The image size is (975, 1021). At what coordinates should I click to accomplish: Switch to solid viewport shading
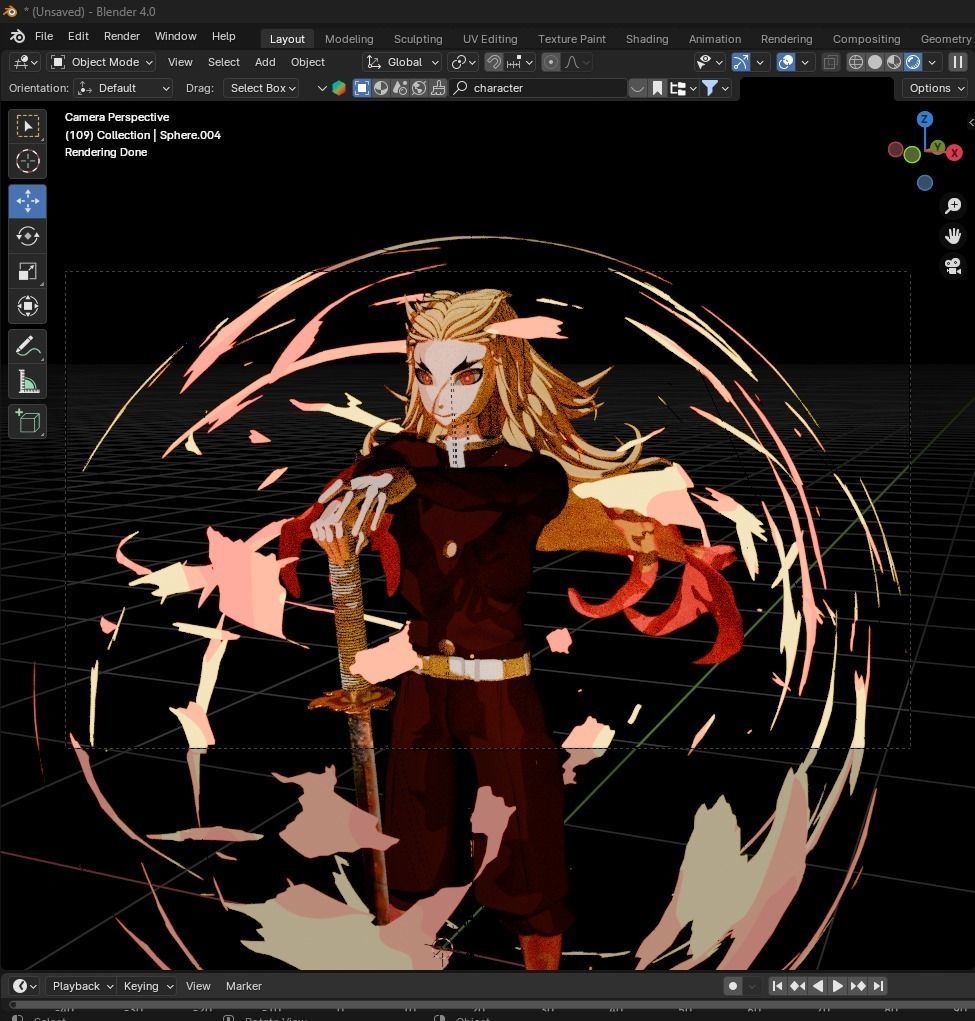[x=875, y=63]
